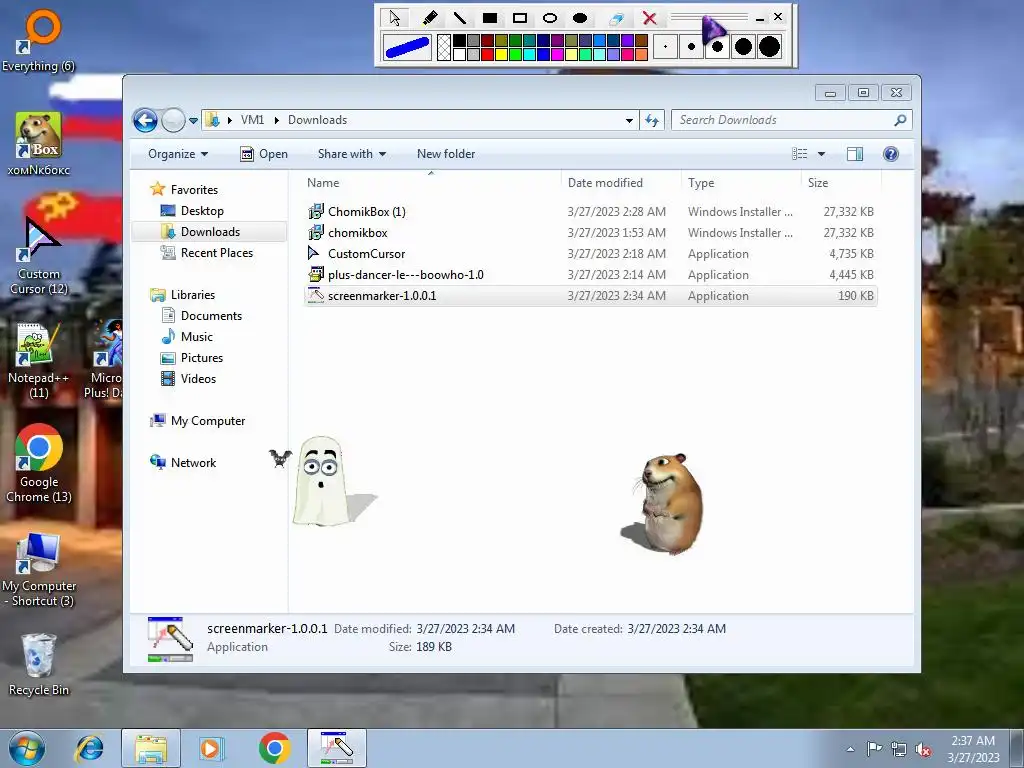The image size is (1024, 768).
Task: Open the Organize menu
Action: (178, 154)
